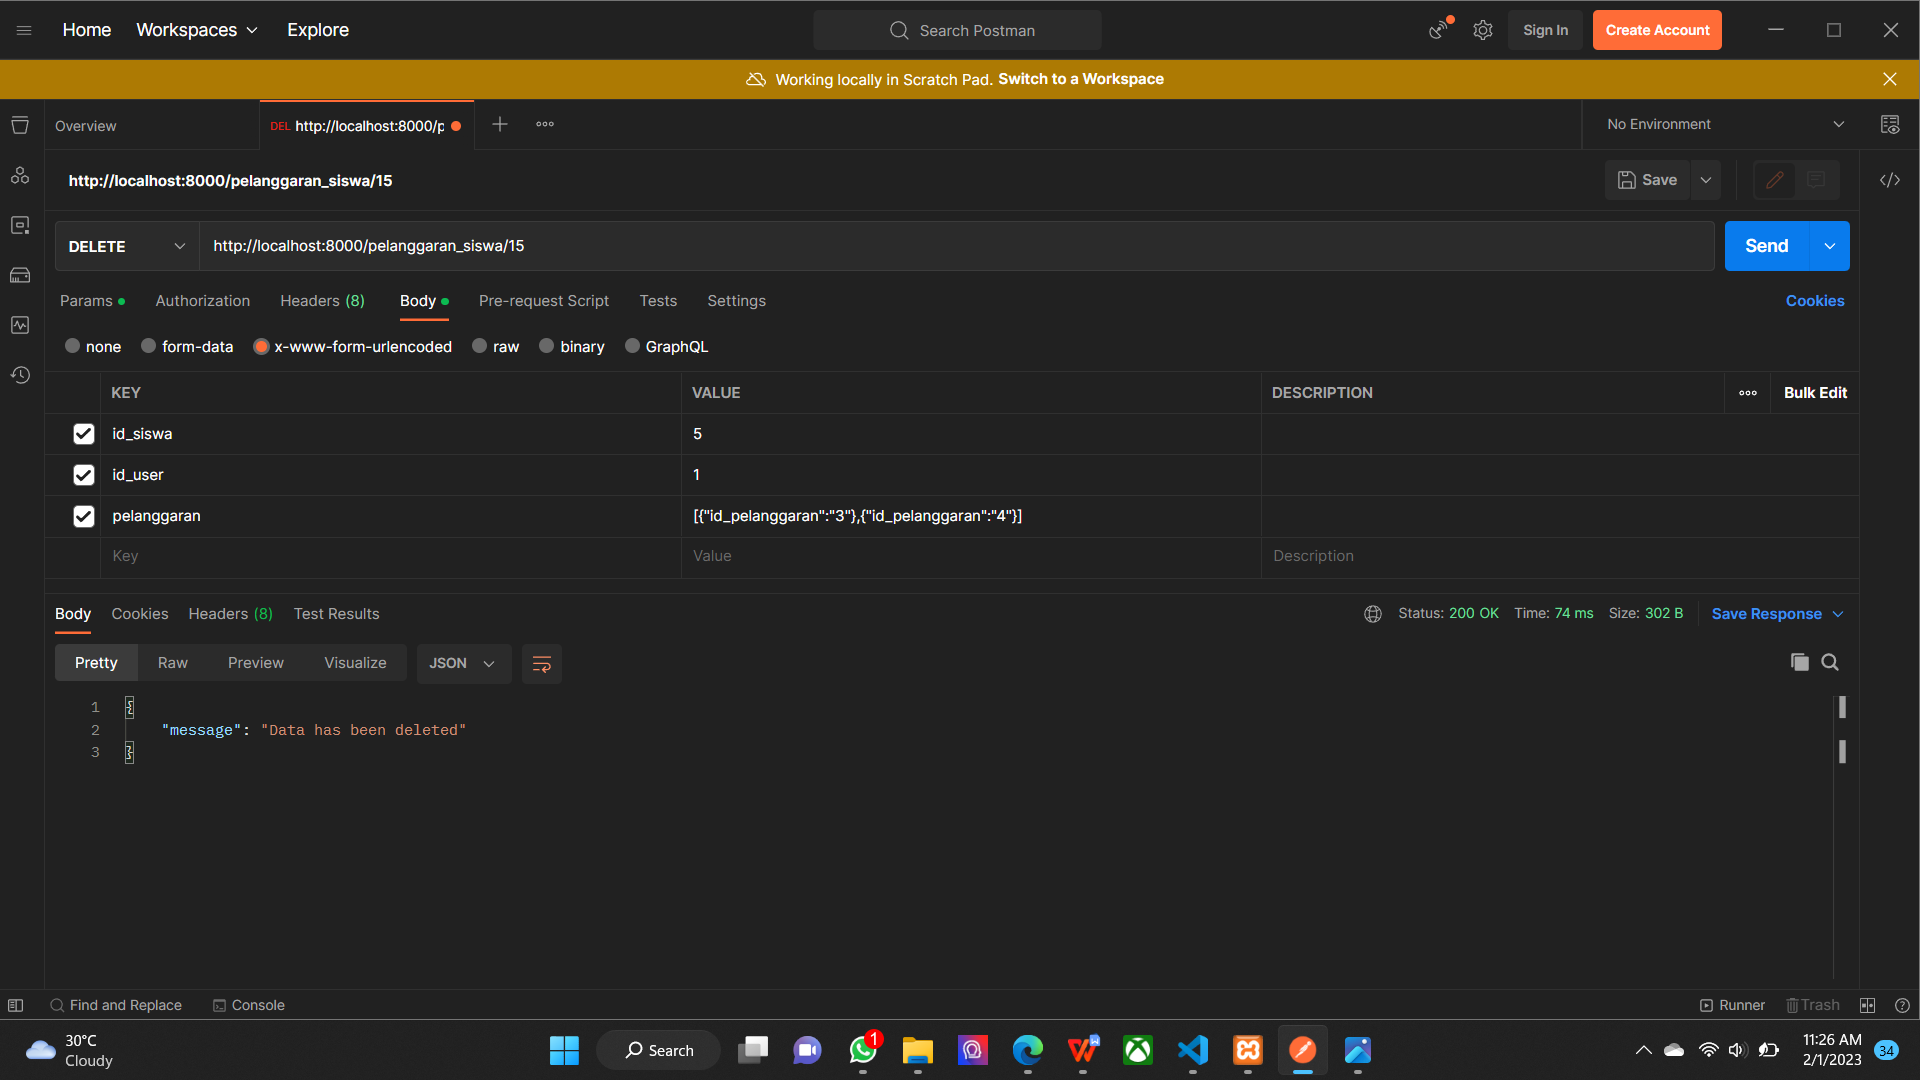
Task: Open the Console at the bottom bar
Action: click(x=248, y=1005)
